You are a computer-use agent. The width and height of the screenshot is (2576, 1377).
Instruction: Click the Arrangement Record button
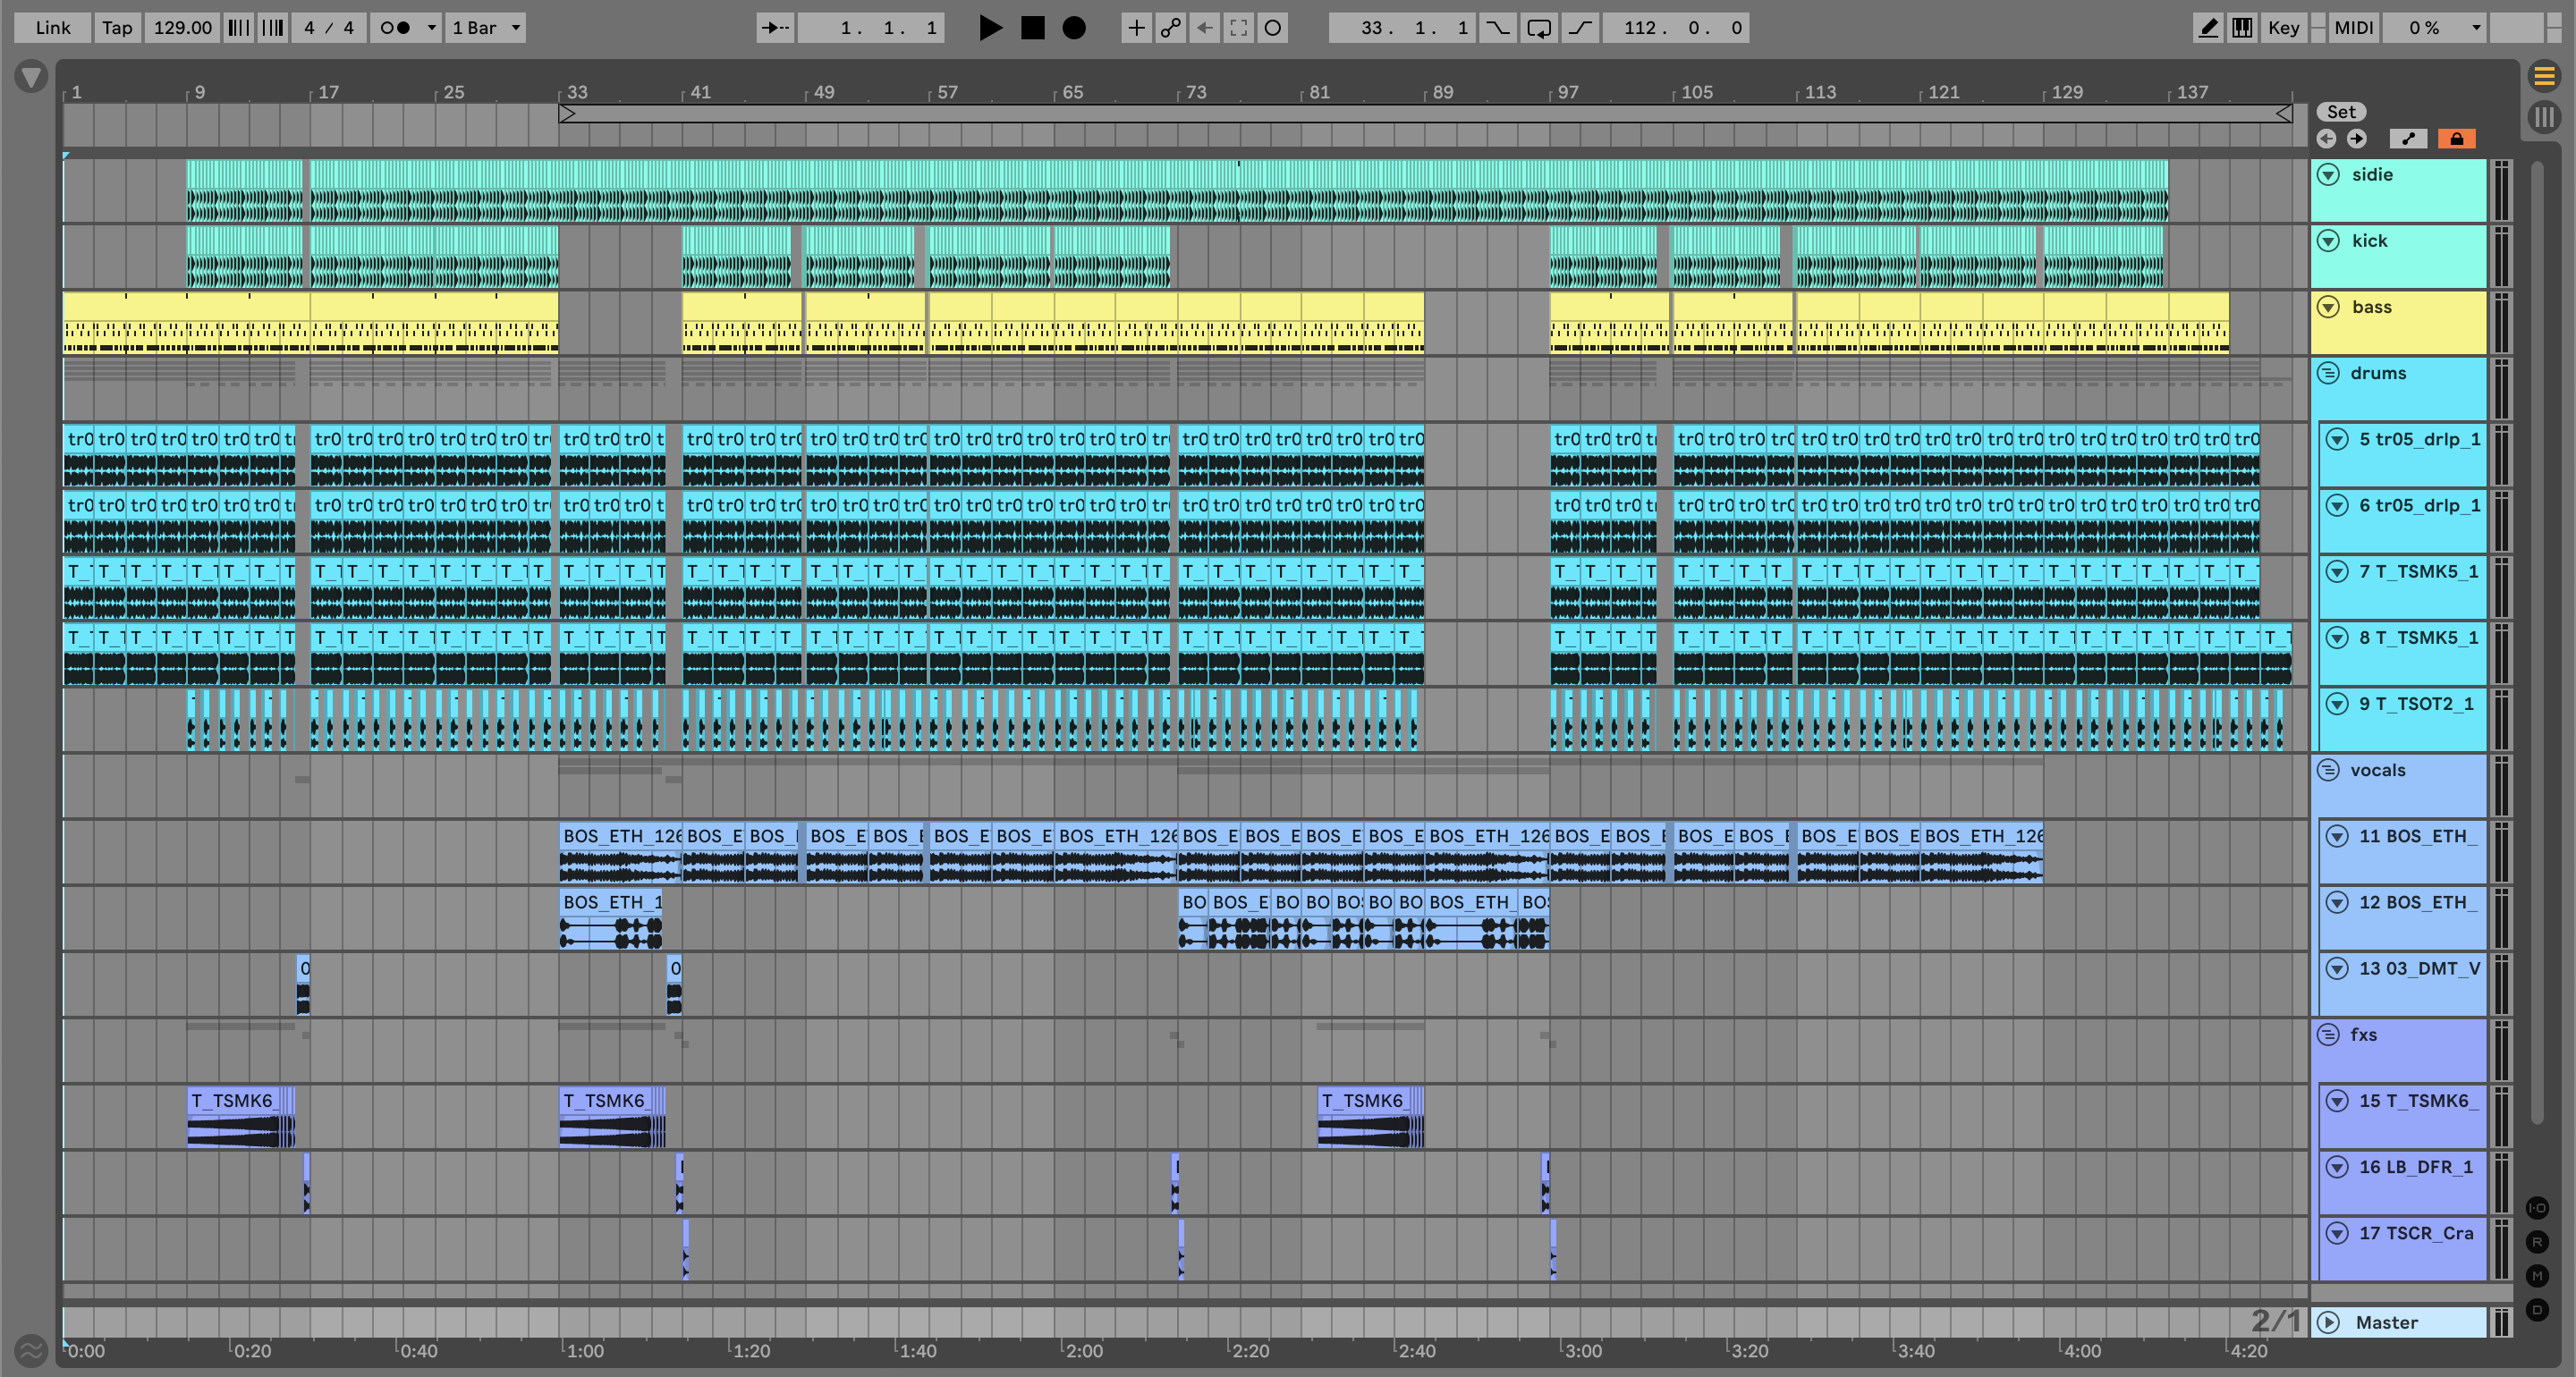tap(1074, 28)
